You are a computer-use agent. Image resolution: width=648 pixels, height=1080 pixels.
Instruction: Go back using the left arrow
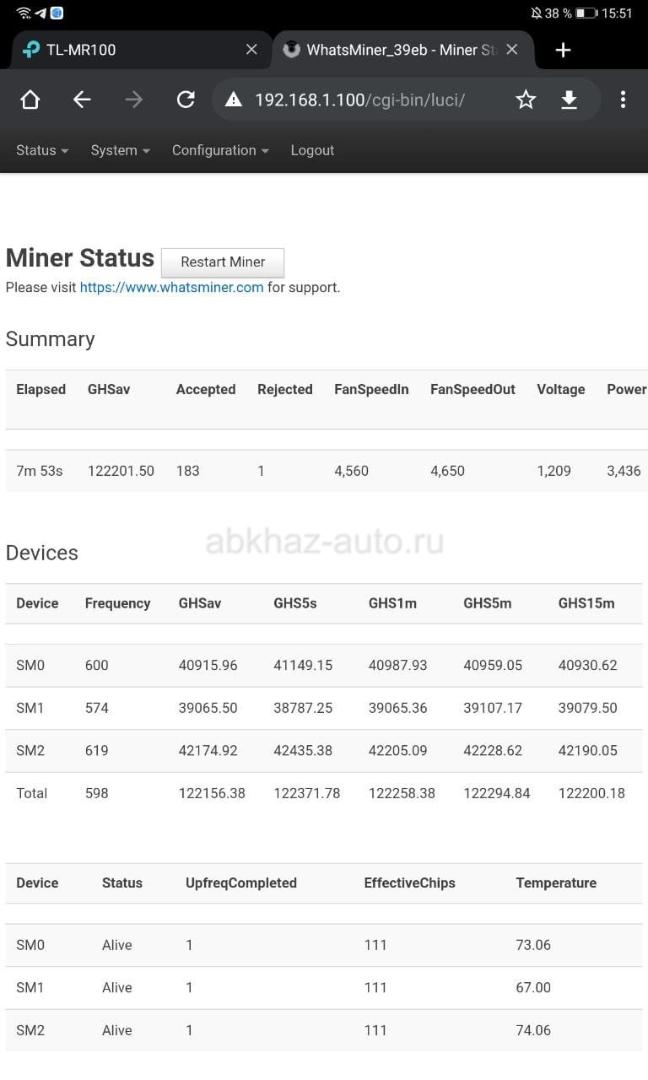tap(82, 100)
